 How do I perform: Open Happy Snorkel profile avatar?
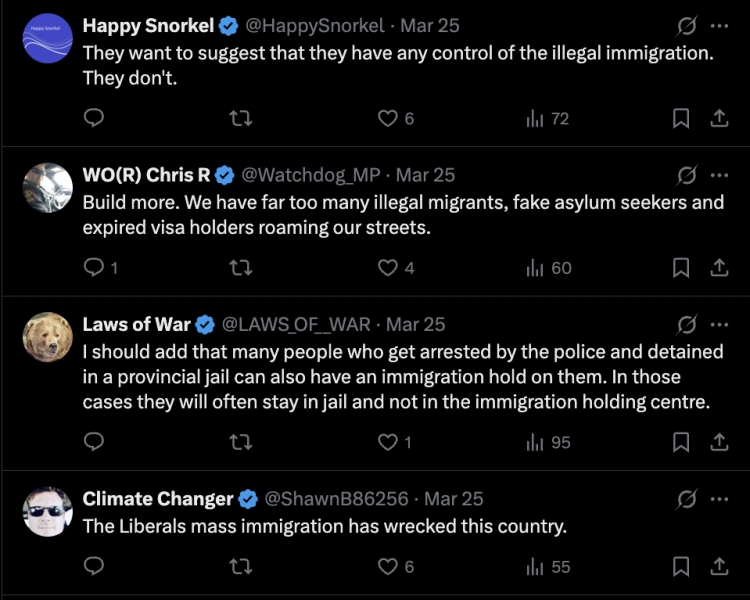pyautogui.click(x=47, y=39)
